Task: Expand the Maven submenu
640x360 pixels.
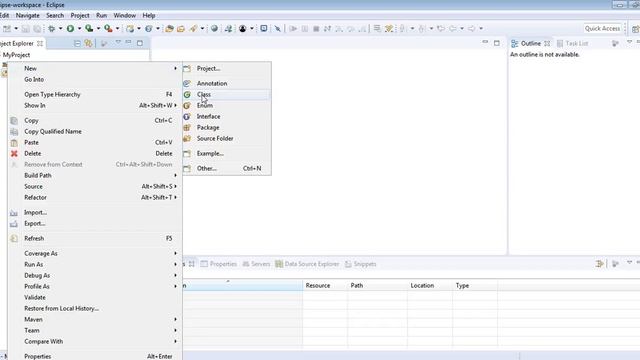Action: [x=96, y=320]
